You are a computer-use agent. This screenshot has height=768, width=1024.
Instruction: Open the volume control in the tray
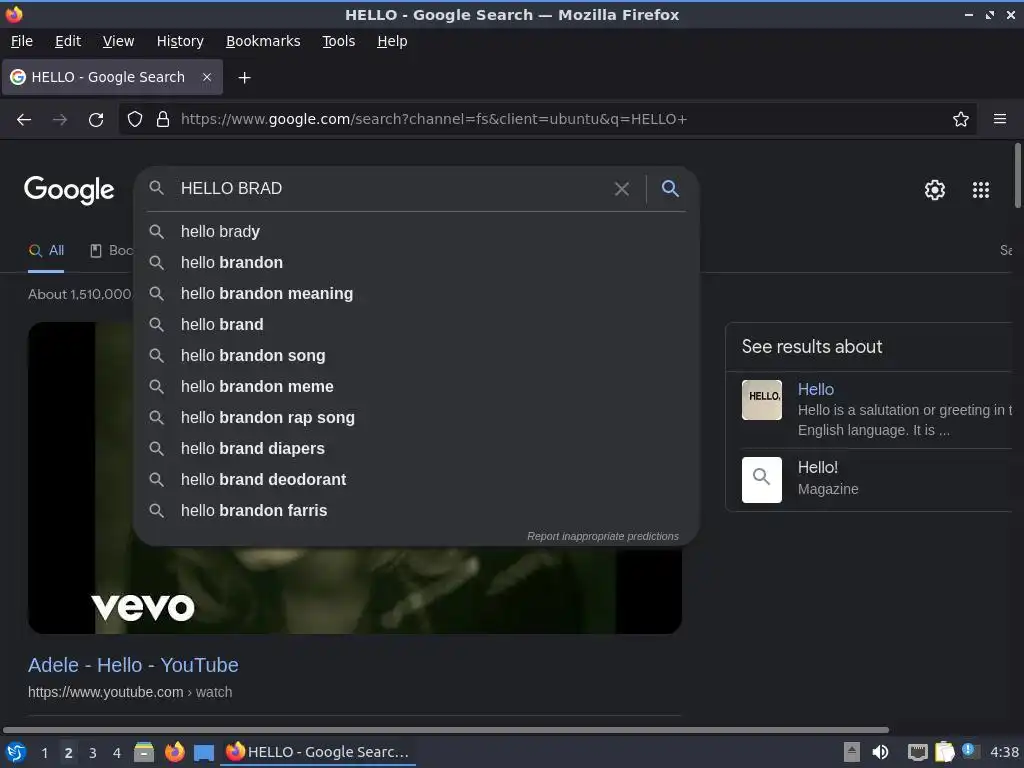coord(880,752)
